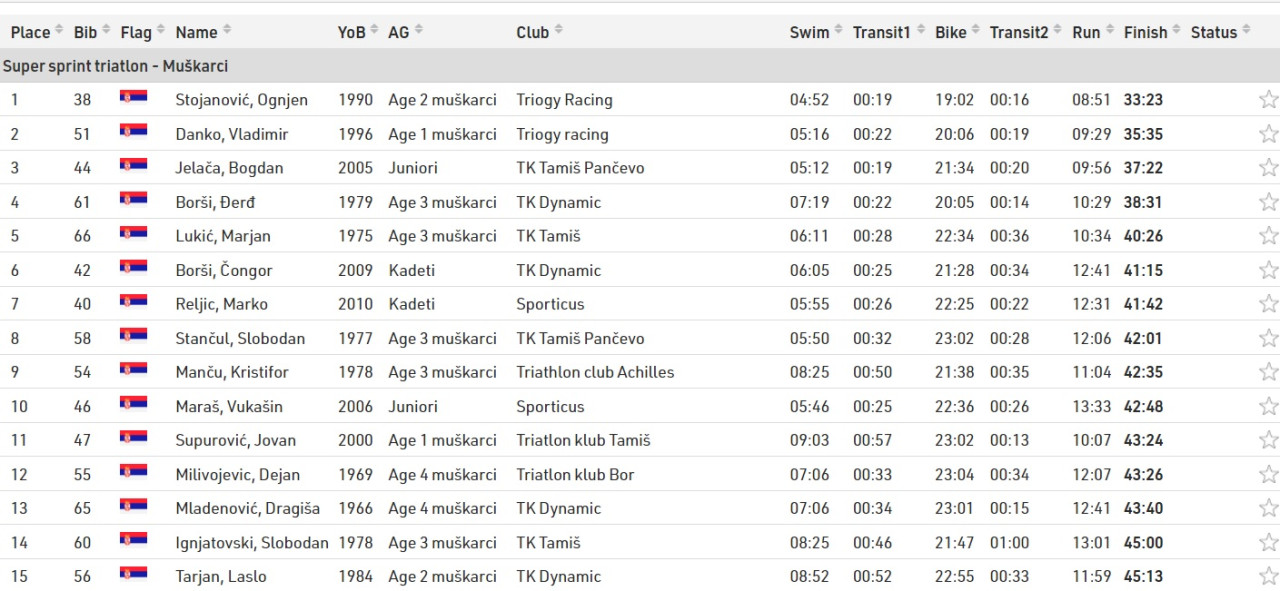Star icon beside Milivojevic, Dejan

coord(1268,474)
